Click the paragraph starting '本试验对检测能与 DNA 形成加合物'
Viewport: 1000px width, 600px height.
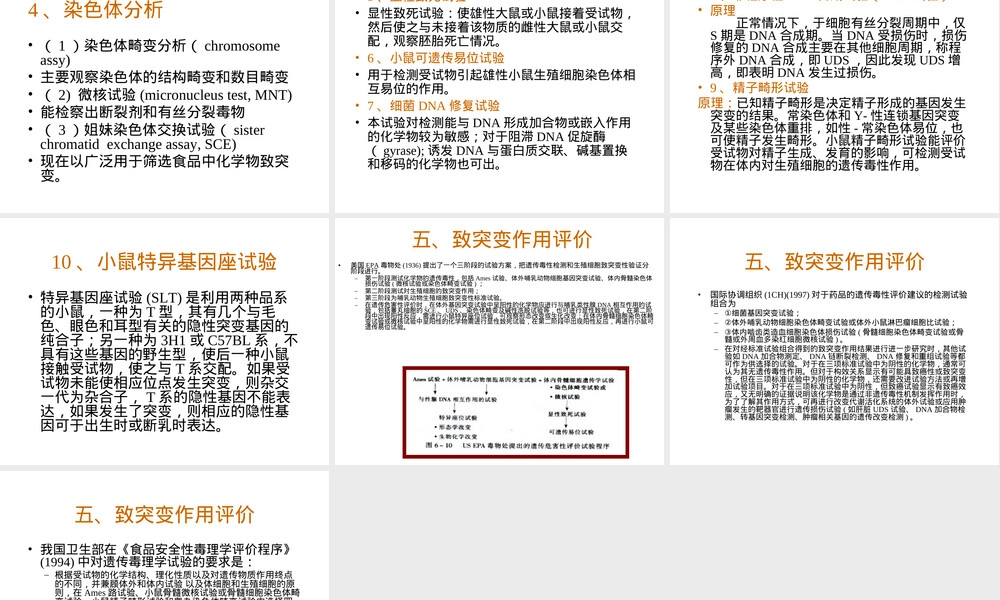coord(499,143)
